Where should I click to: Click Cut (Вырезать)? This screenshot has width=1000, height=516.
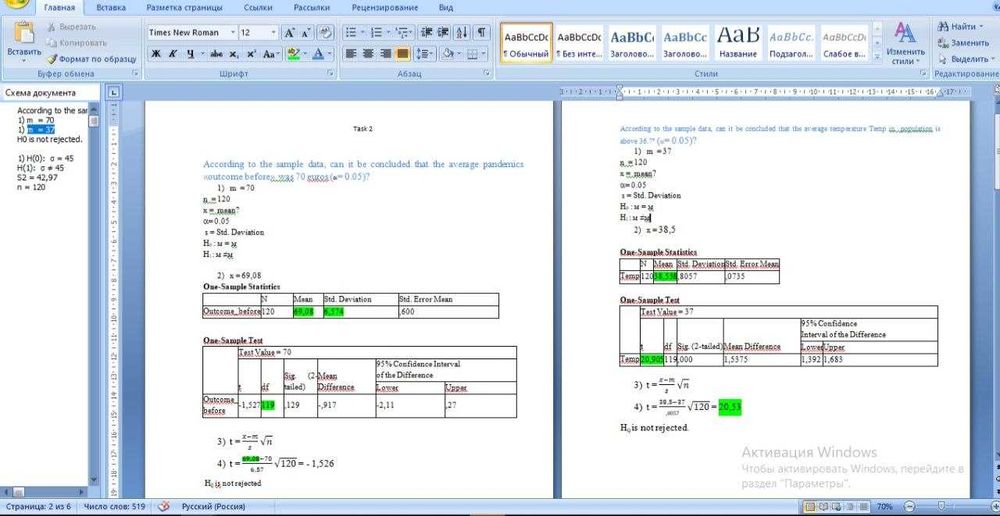pos(71,27)
